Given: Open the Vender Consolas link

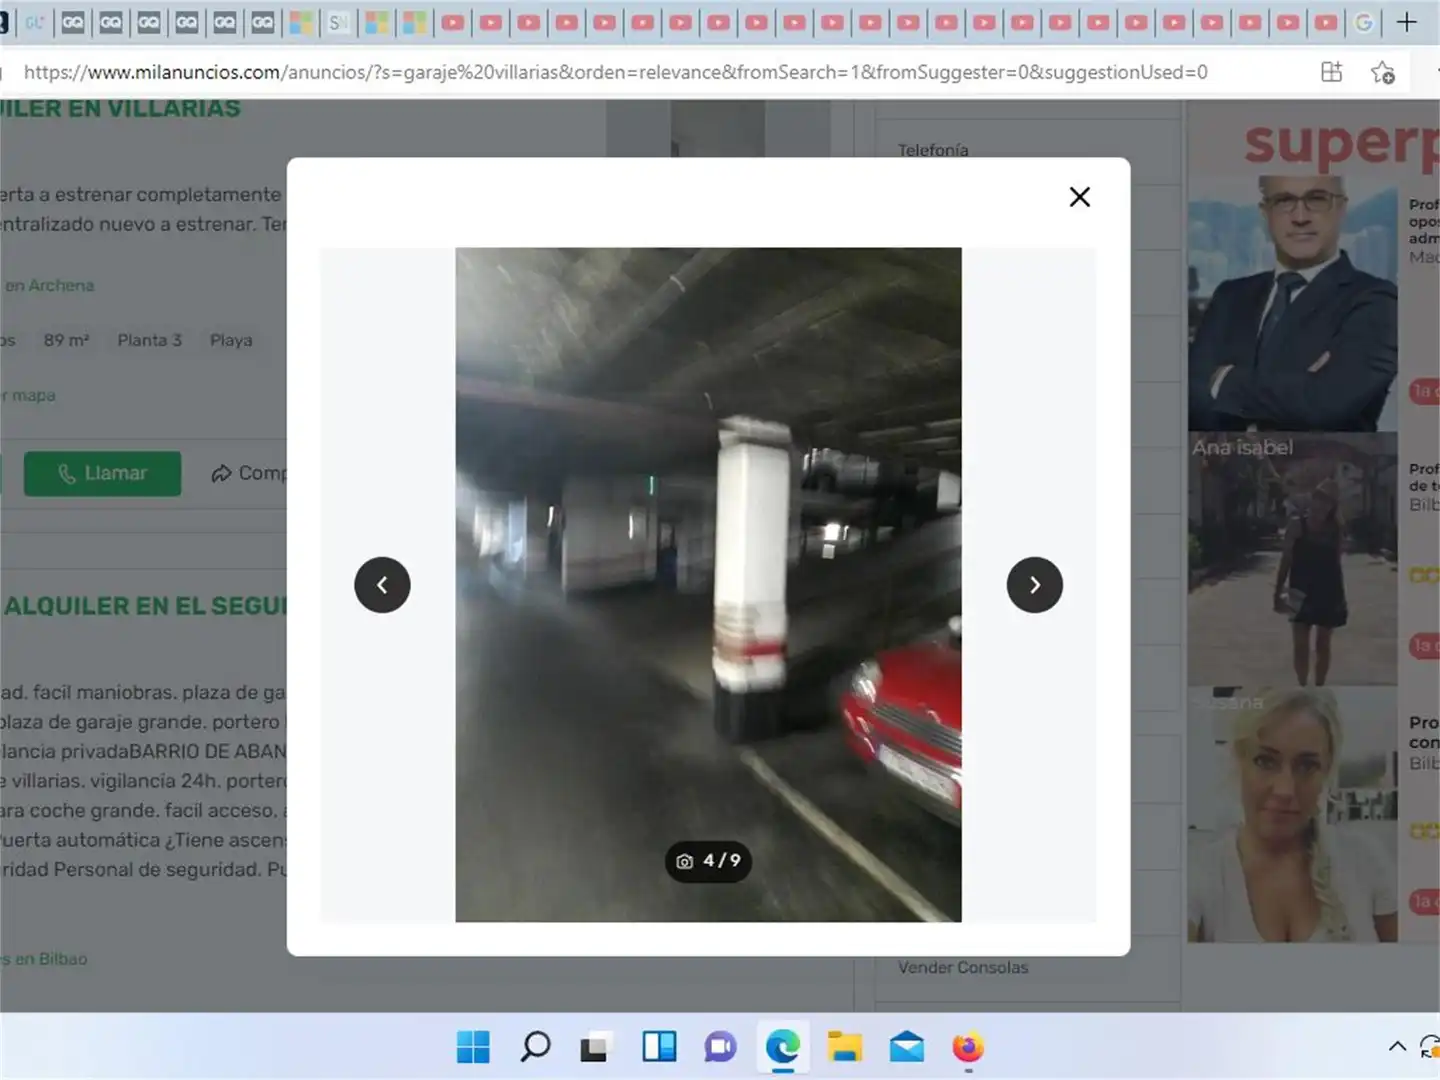Looking at the screenshot, I should tap(963, 967).
